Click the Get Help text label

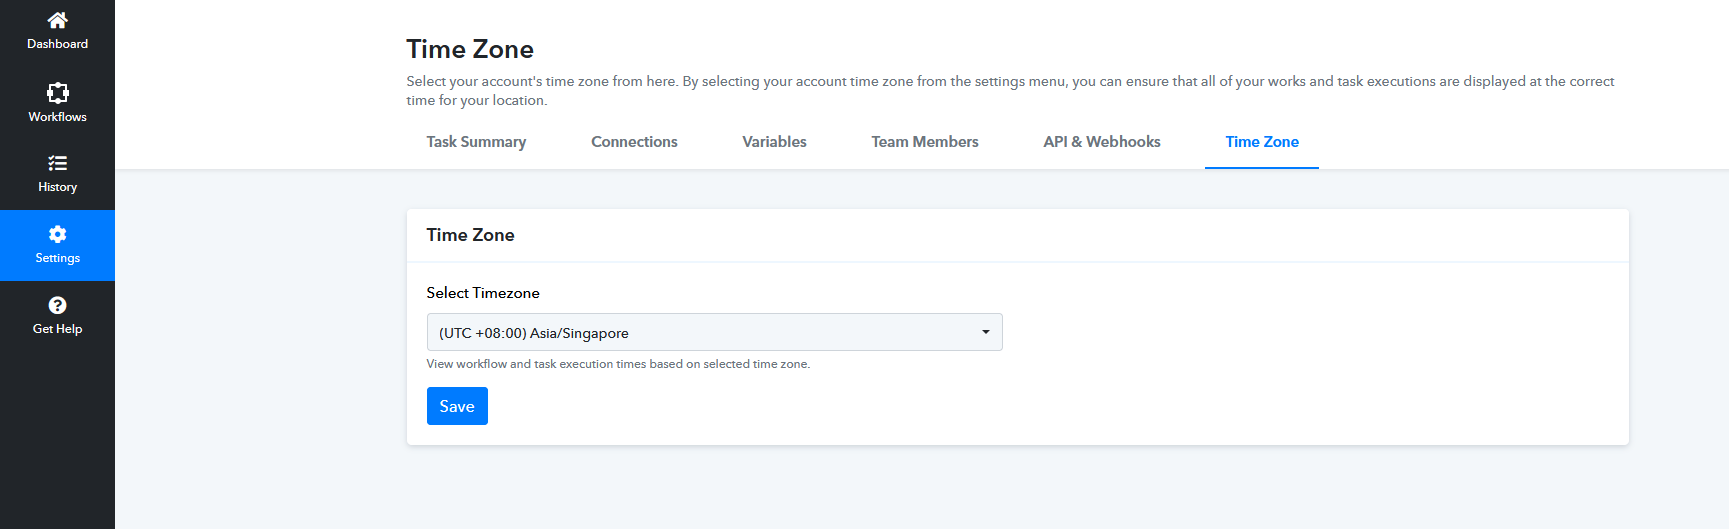[57, 329]
